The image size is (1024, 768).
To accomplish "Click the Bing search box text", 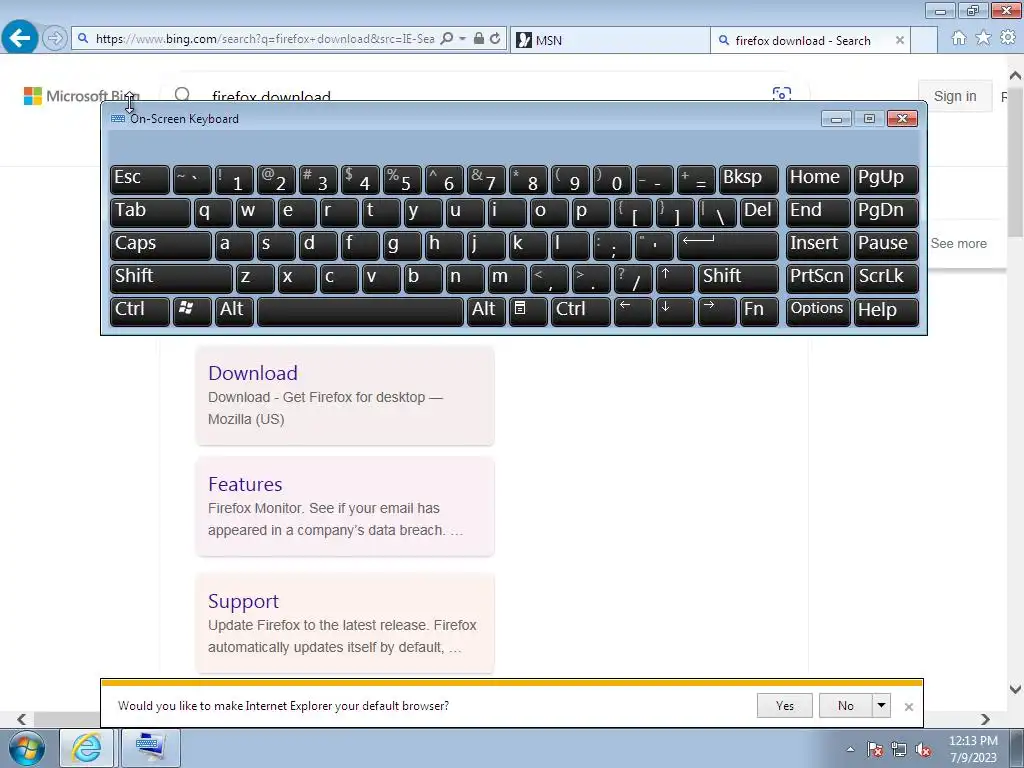I will coord(271,97).
